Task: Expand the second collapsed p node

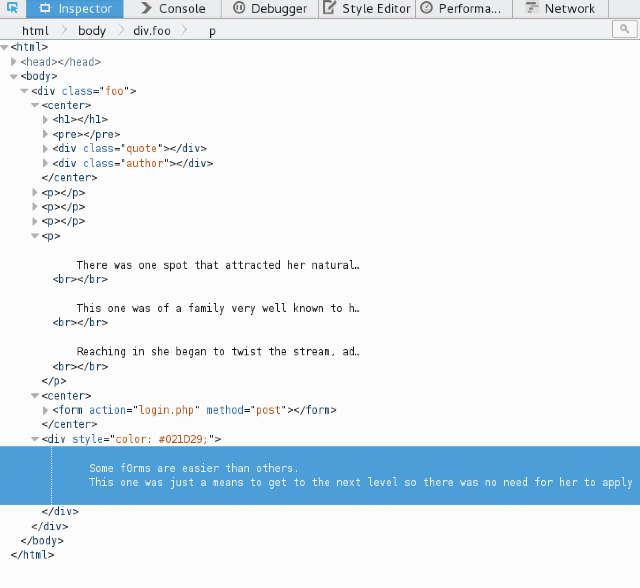Action: (x=35, y=207)
